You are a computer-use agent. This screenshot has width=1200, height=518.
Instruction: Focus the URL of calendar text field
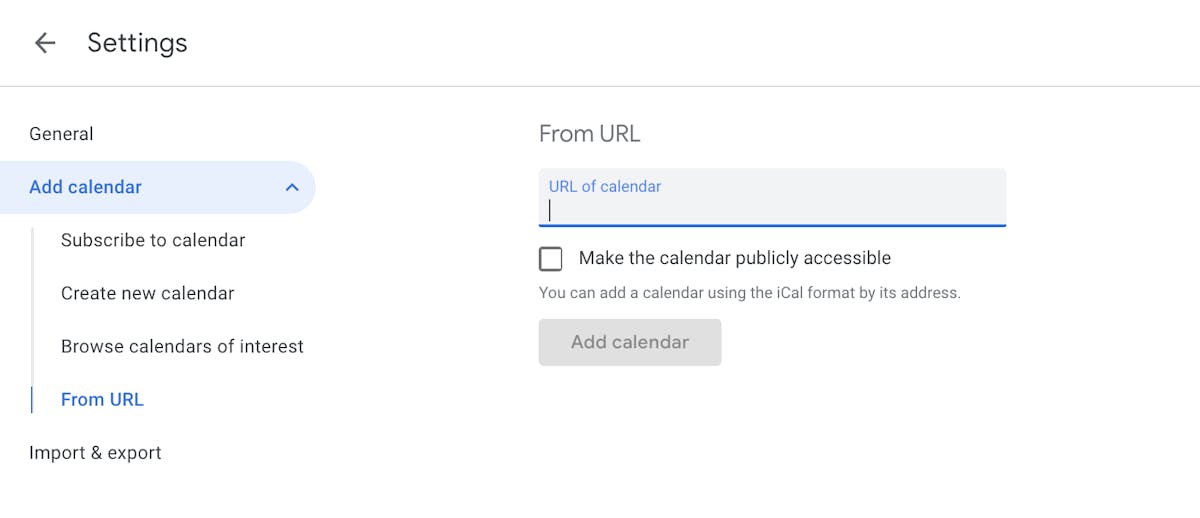772,197
